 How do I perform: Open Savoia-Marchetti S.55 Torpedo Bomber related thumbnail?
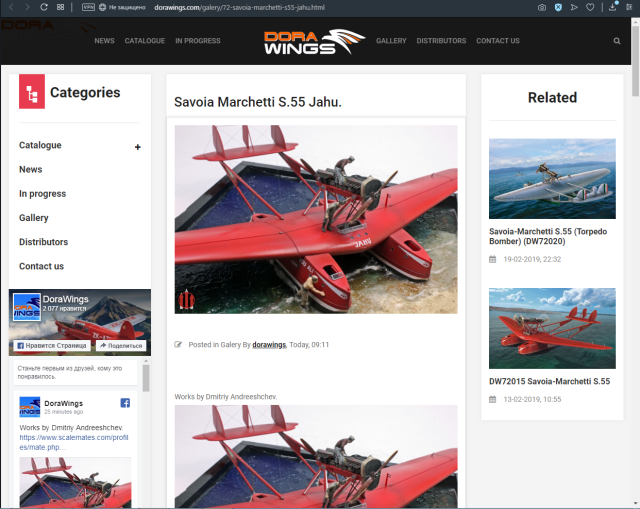pos(552,178)
